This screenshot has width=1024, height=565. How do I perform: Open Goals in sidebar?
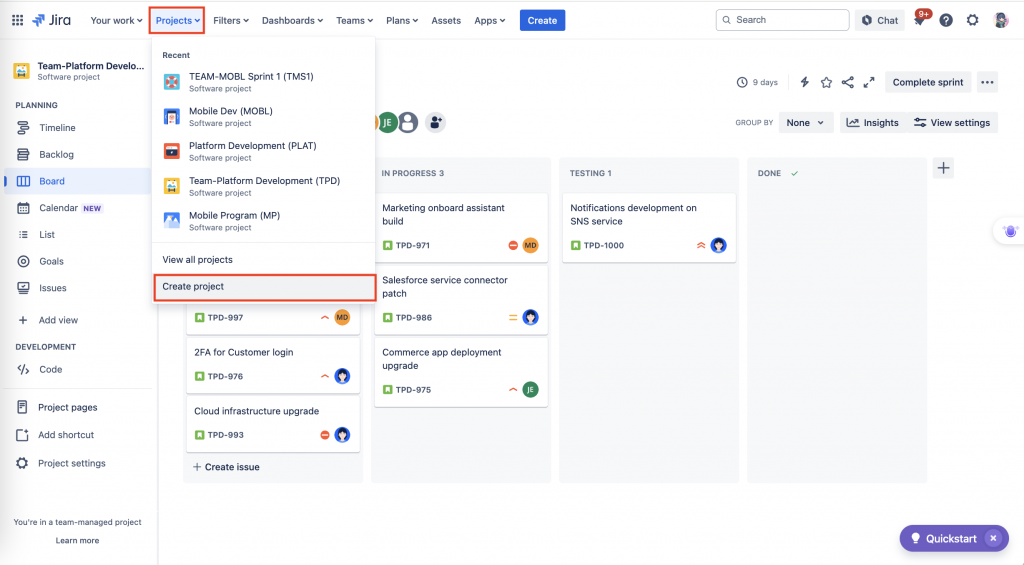[x=77, y=261]
